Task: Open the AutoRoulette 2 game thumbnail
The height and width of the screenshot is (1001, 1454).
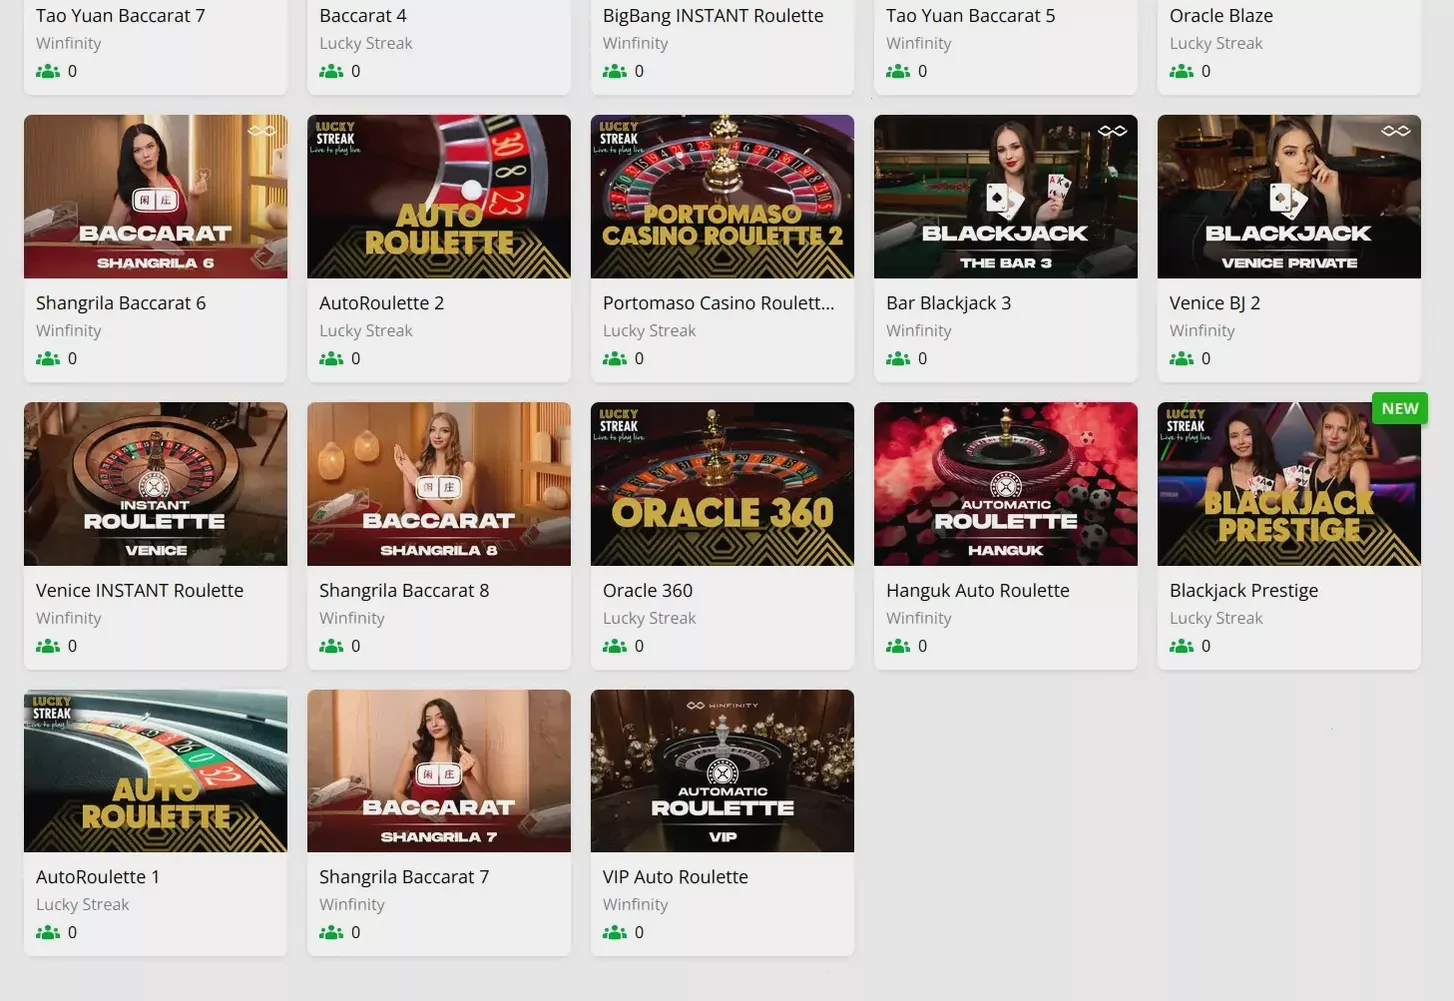Action: tap(439, 196)
